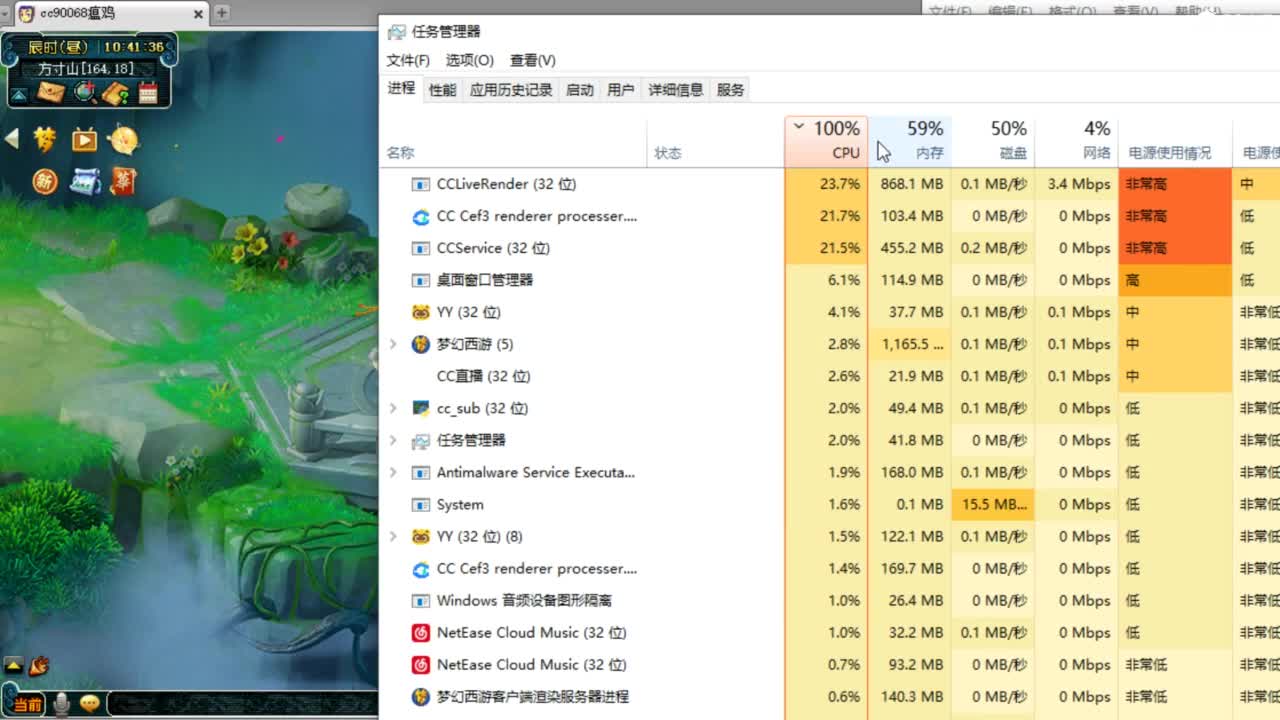Hide the sidebar icons with the left arrow
The width and height of the screenshot is (1280, 720).
tap(12, 138)
